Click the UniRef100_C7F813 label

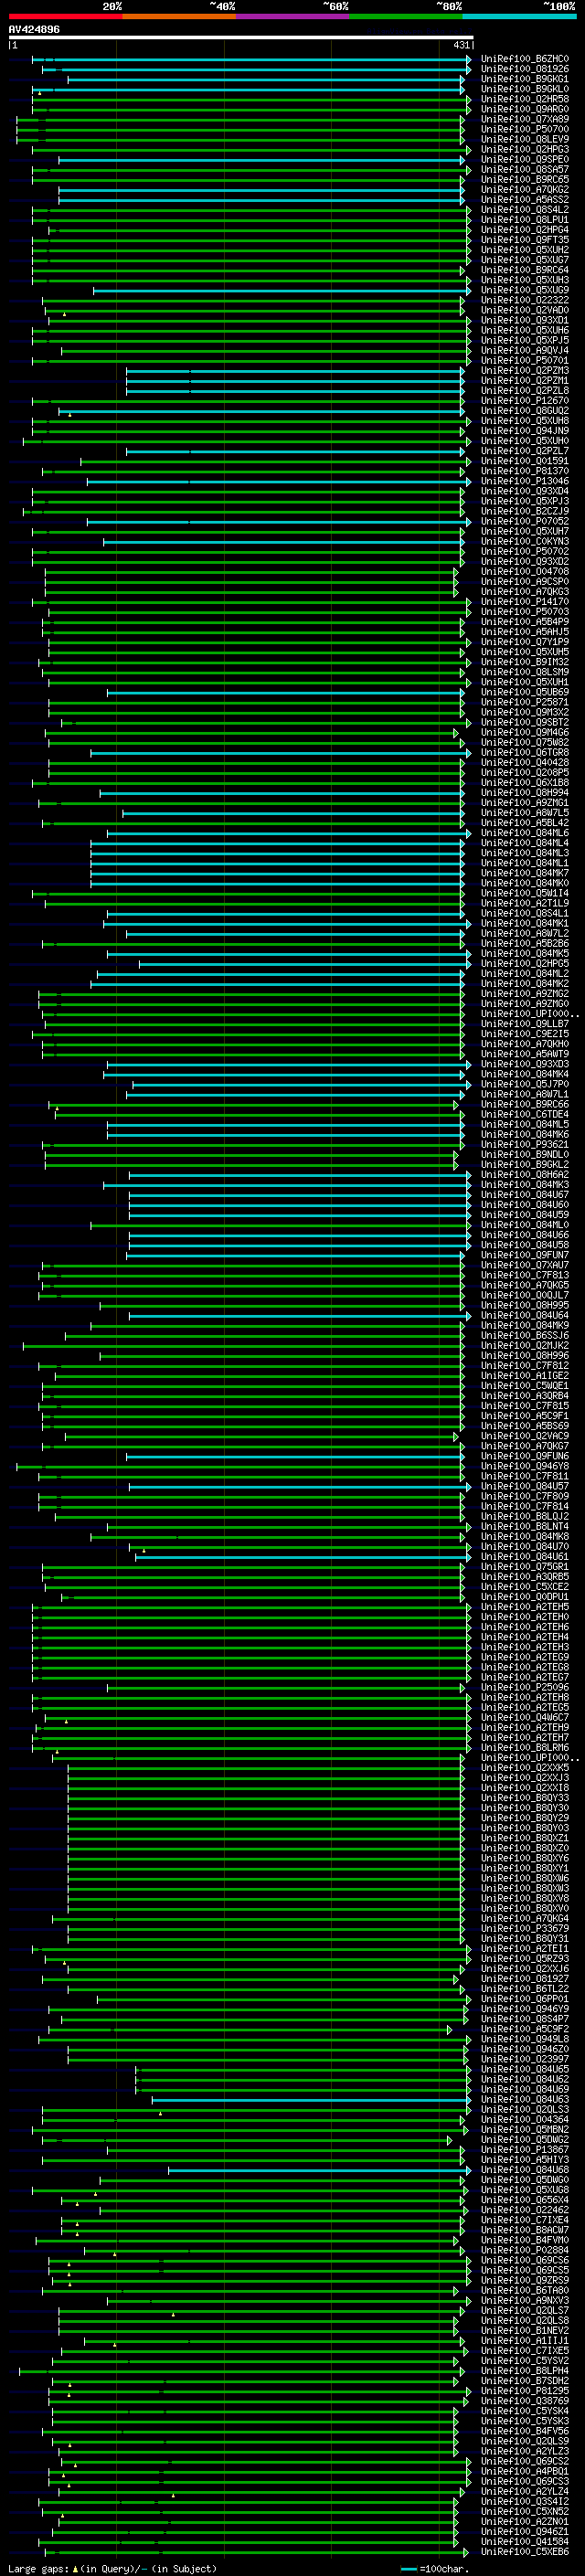(525, 1275)
